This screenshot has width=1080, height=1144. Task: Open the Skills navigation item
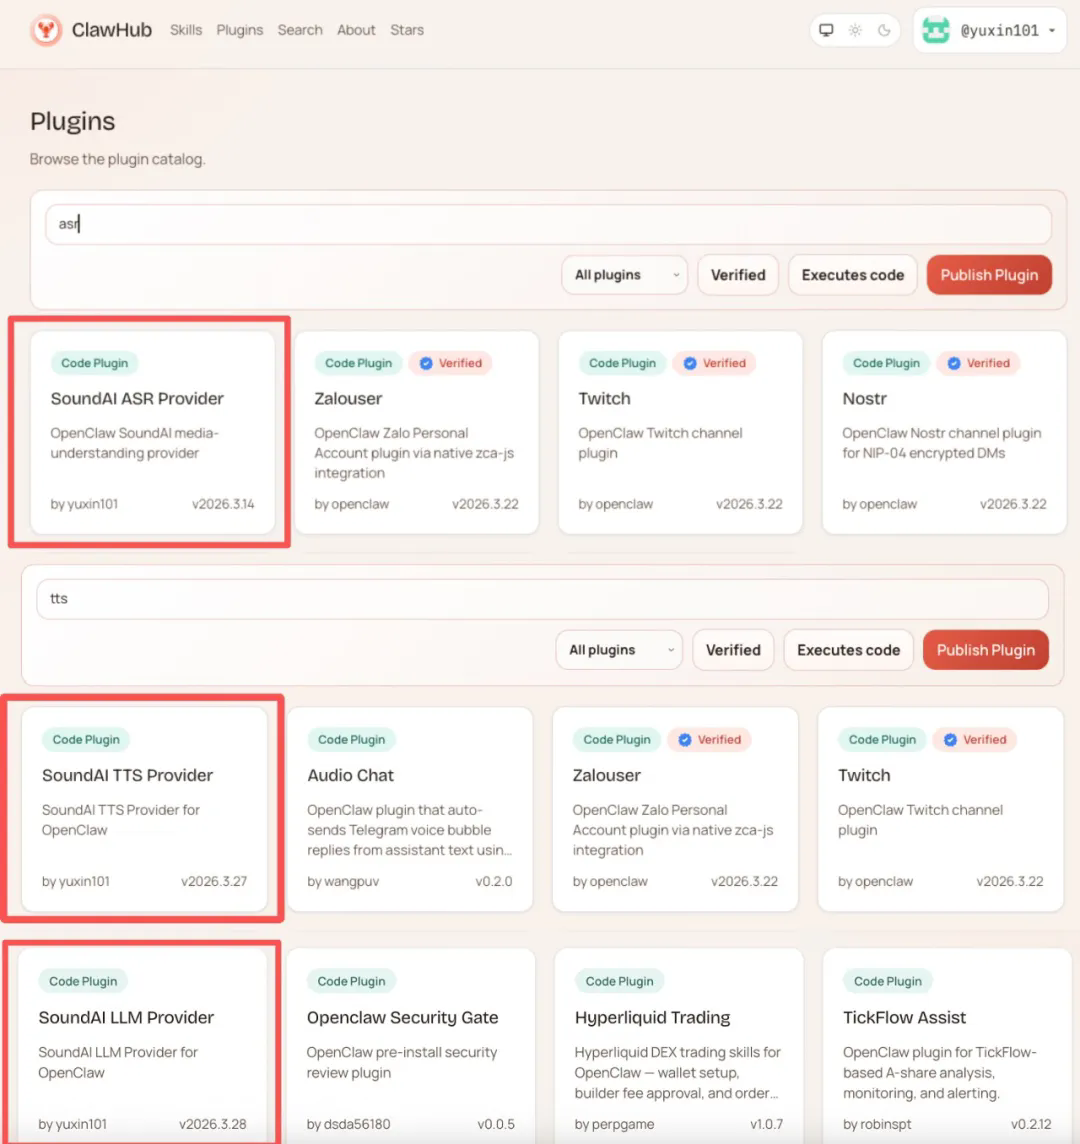(x=186, y=30)
